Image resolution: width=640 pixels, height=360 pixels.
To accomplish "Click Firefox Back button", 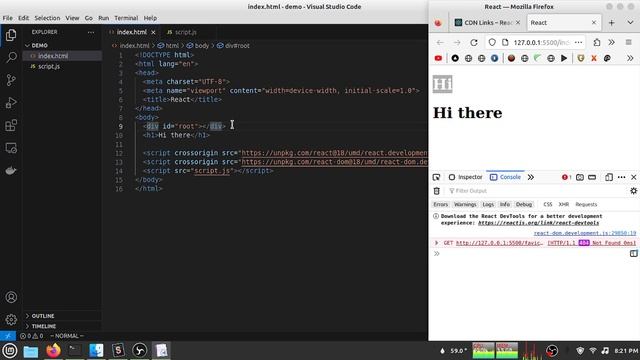I will click(440, 42).
